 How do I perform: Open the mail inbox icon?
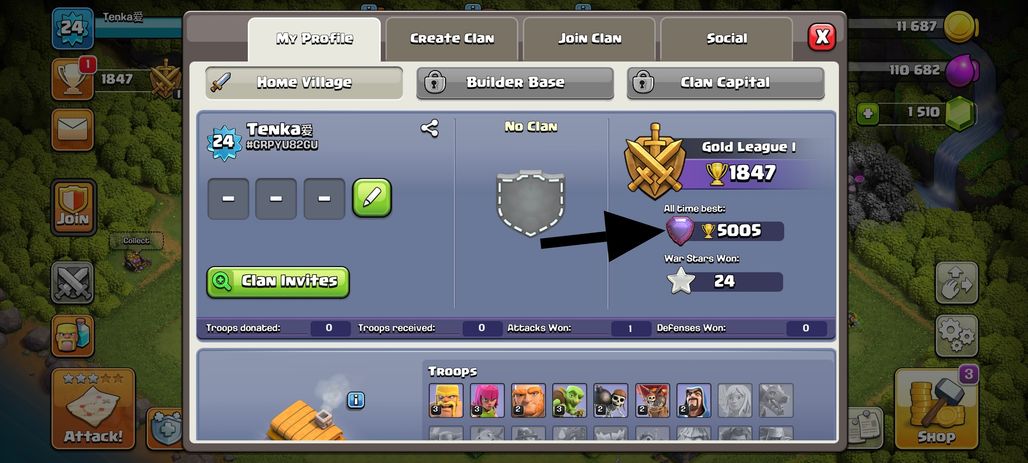tap(72, 129)
